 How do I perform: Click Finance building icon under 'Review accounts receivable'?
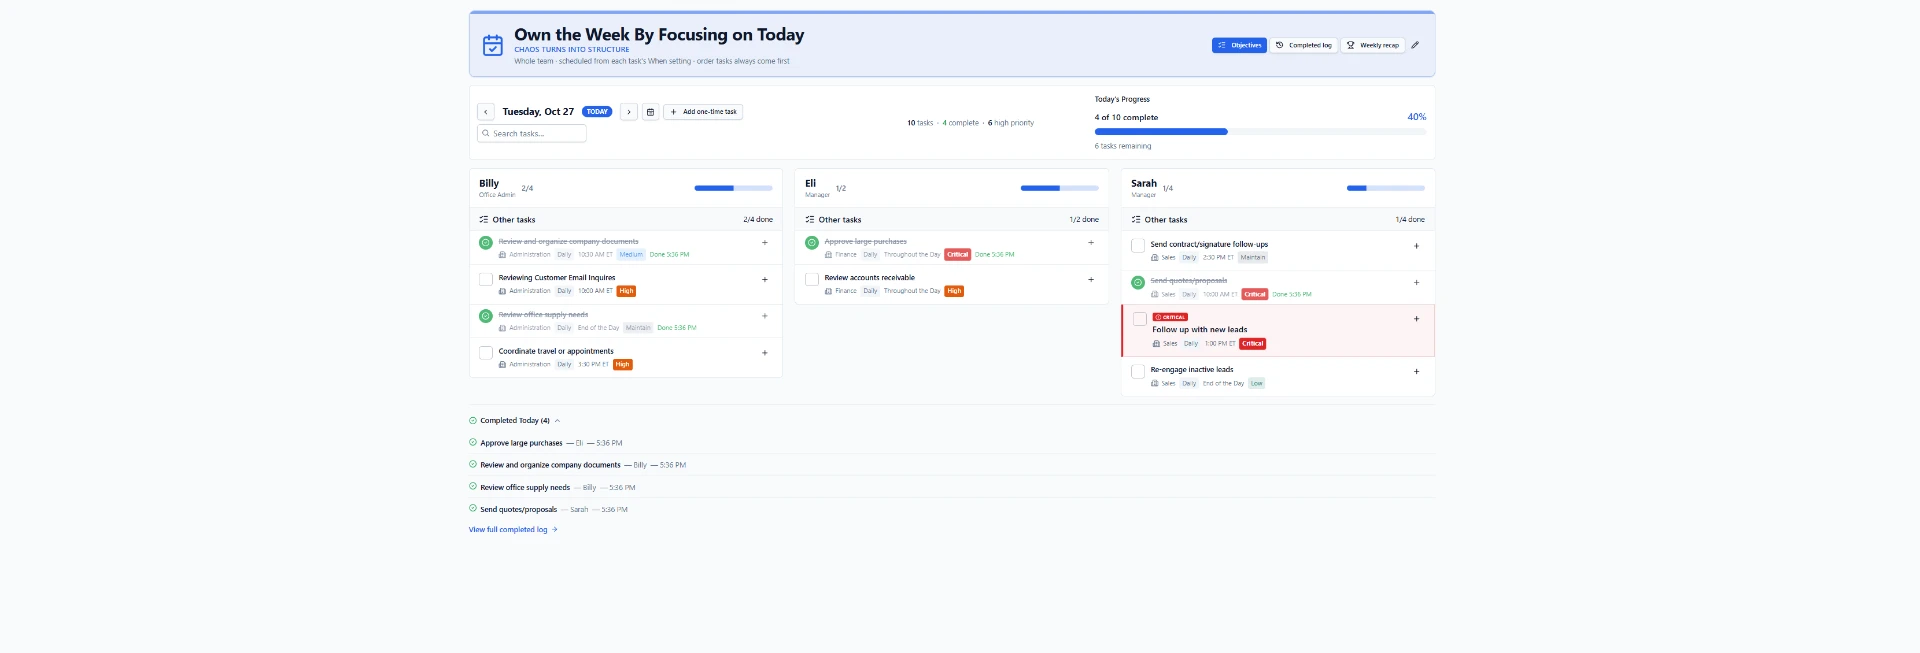[828, 291]
